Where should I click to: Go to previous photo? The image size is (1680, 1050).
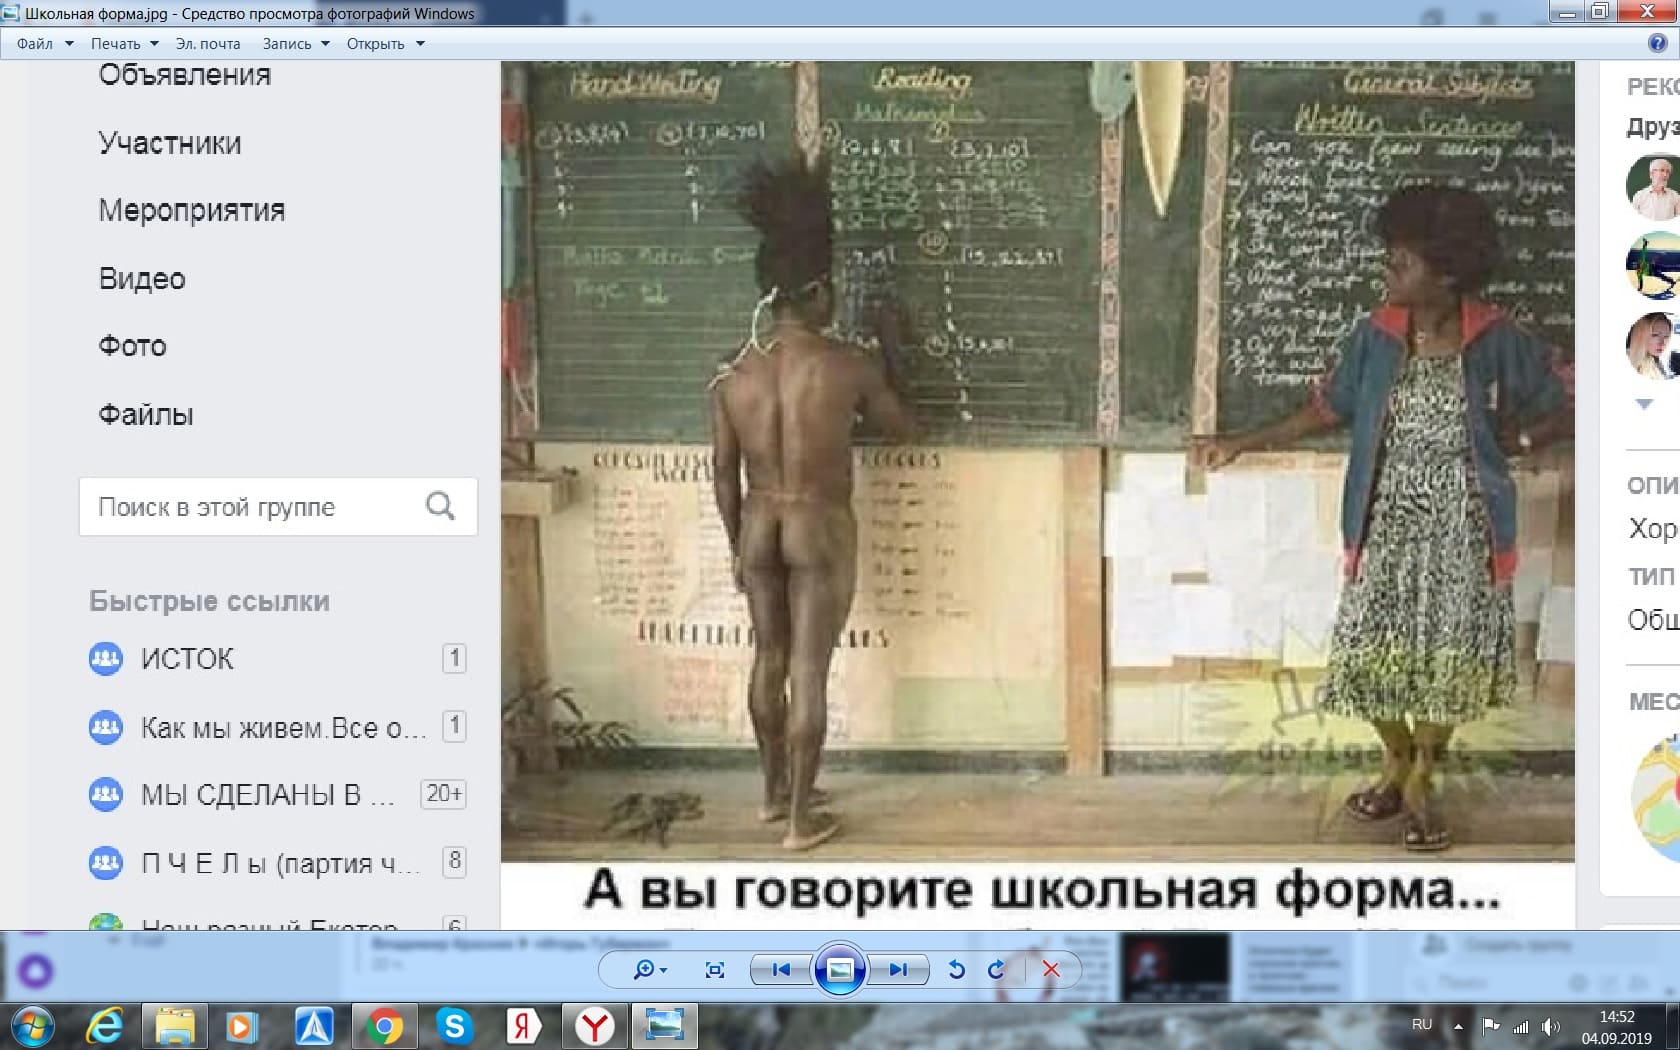click(x=781, y=969)
